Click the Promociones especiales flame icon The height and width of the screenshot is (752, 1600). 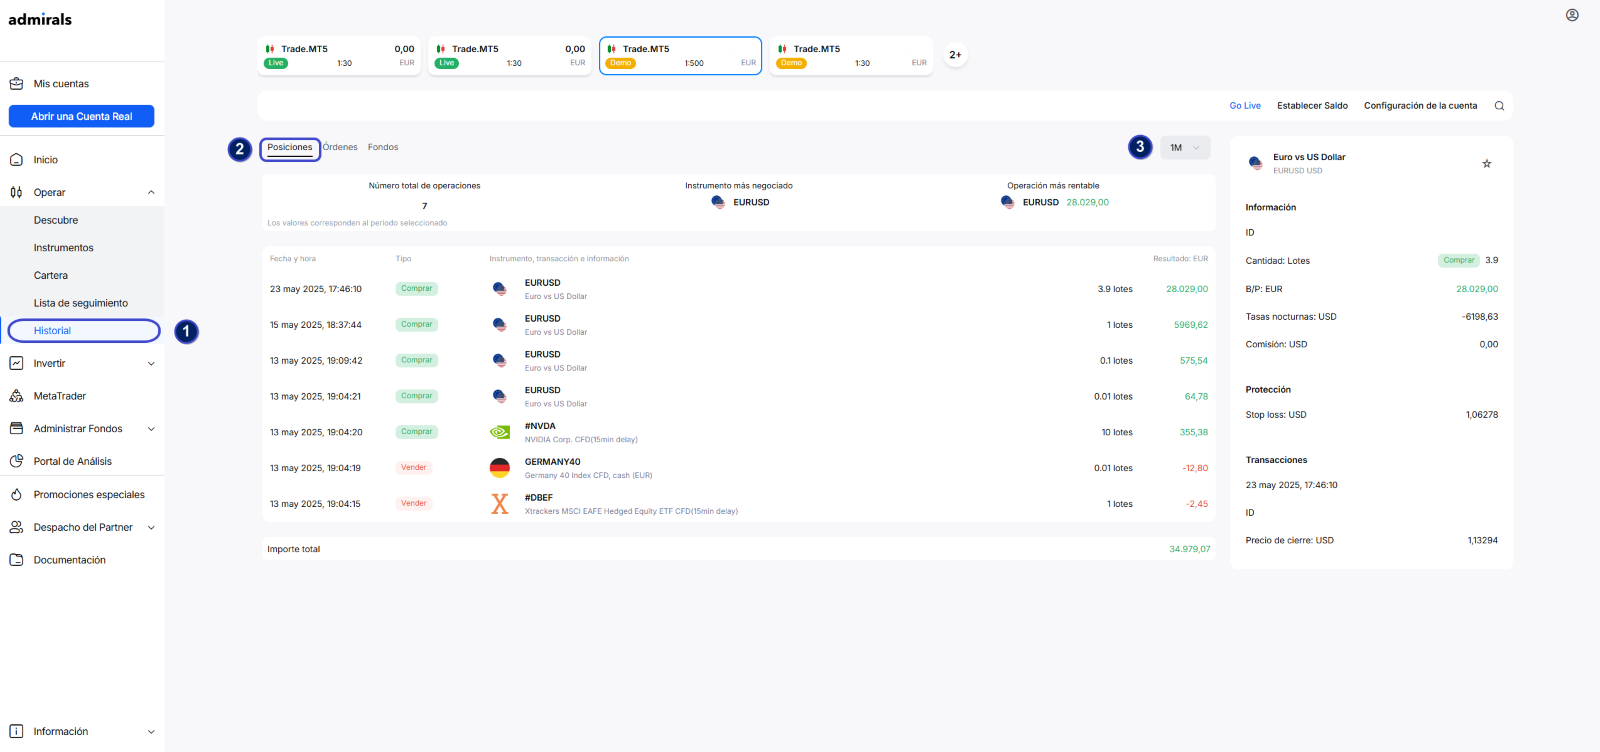click(16, 495)
